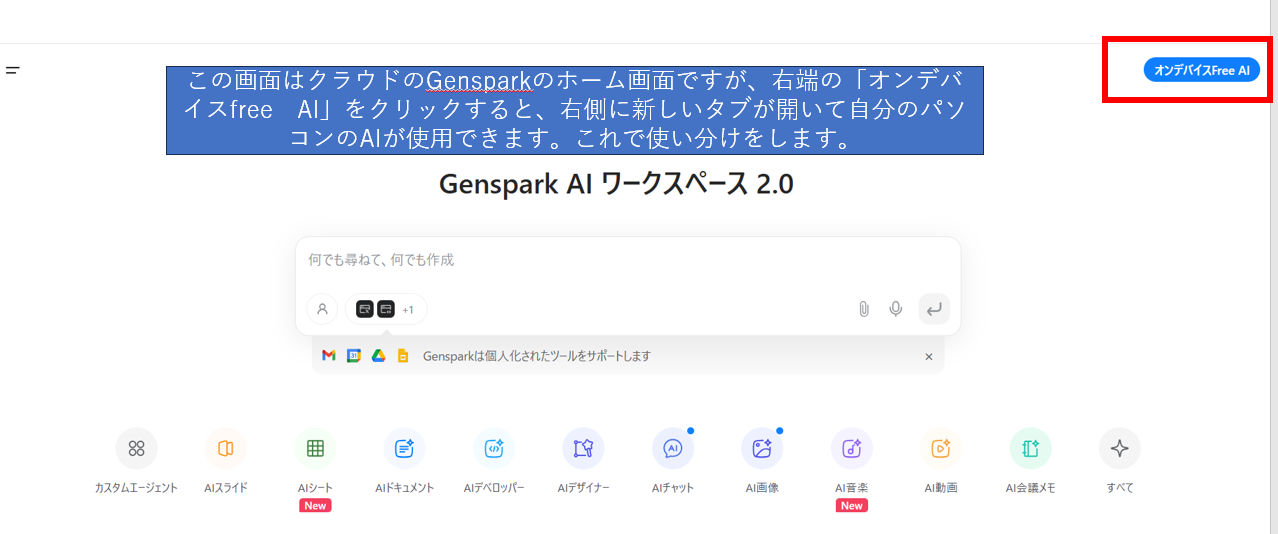This screenshot has height=534, width=1278.
Task: Focus the 何でも尋ねて、何でも作成 input box
Action: (x=628, y=260)
